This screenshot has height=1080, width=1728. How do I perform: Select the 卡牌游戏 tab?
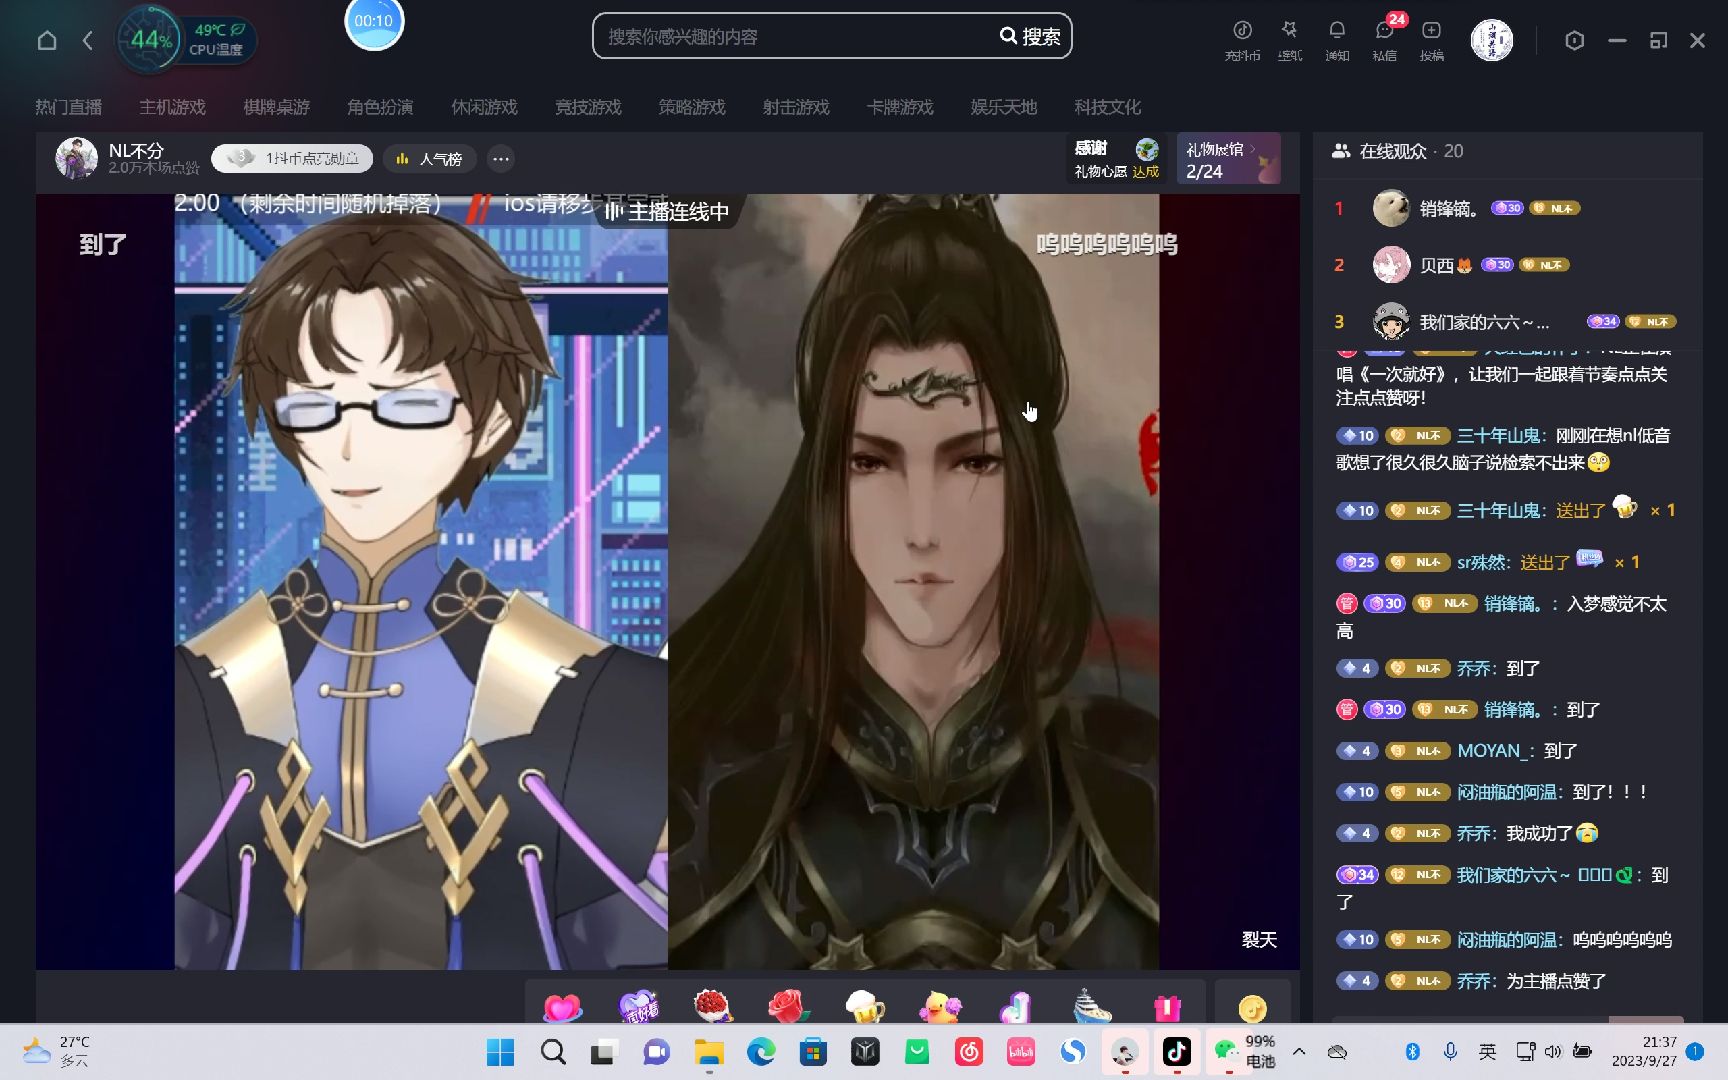[900, 107]
